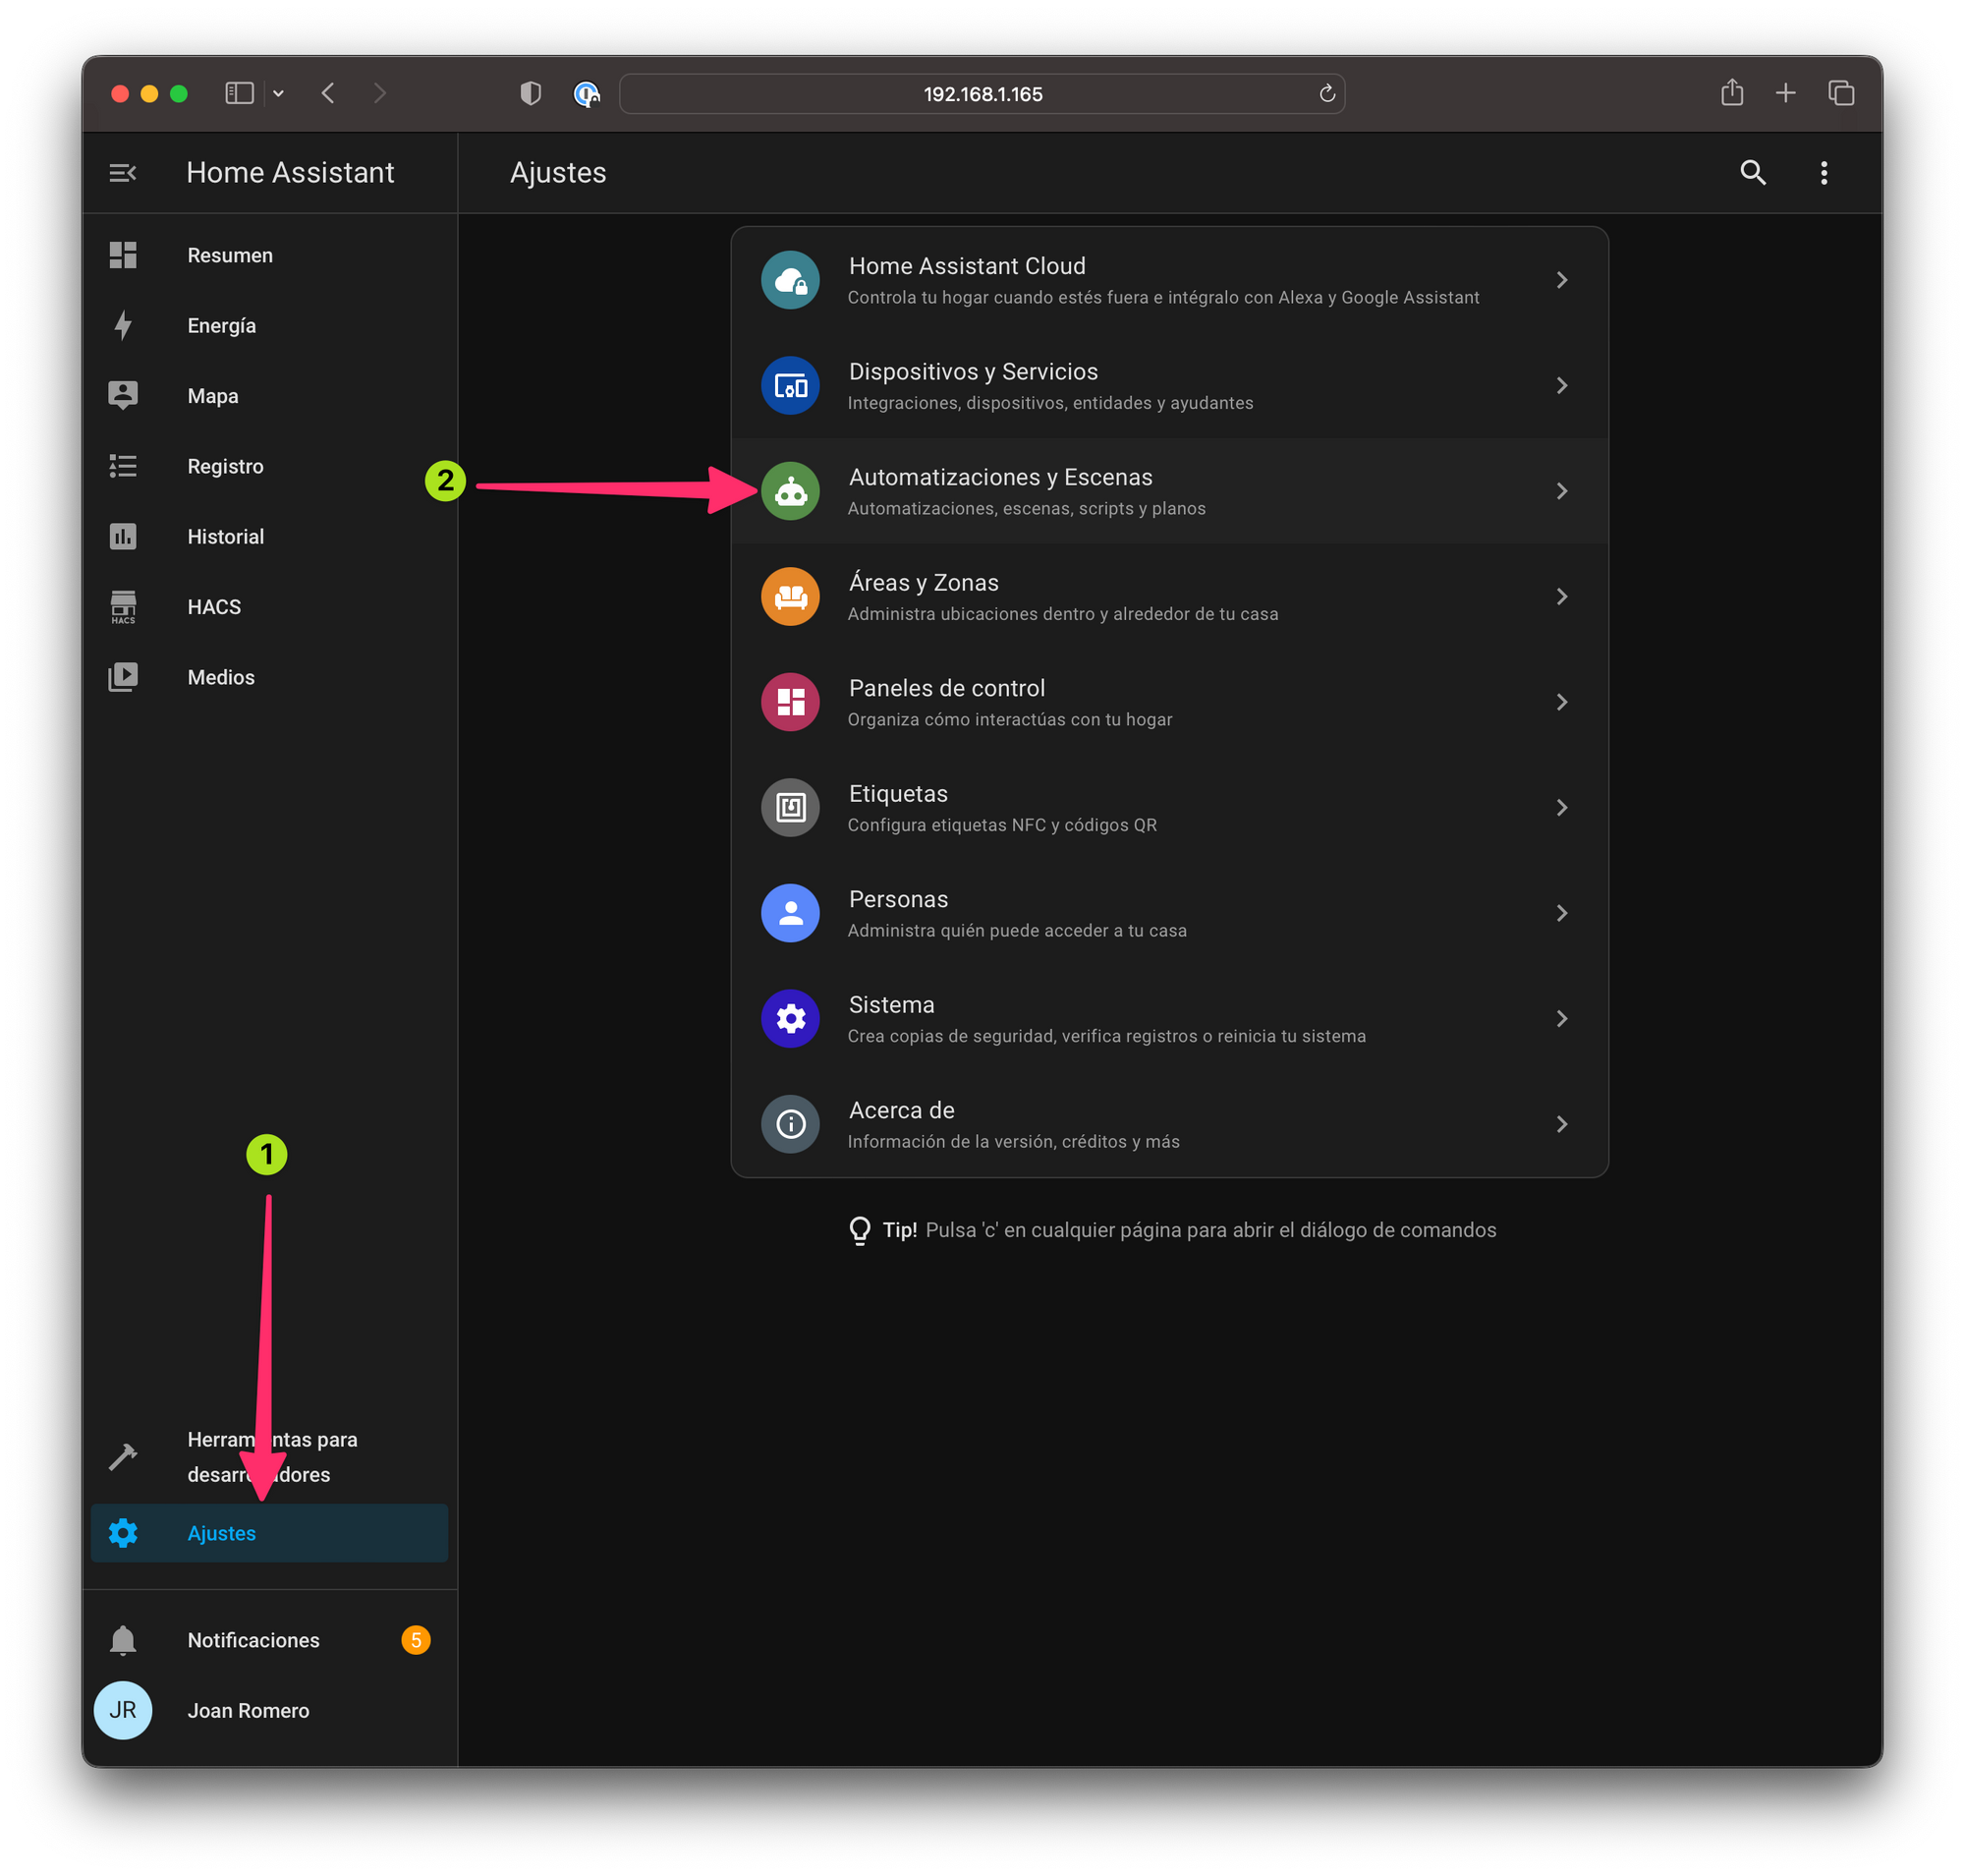Open the Medios player icon
Viewport: 1965px width, 1876px height.
click(x=123, y=677)
